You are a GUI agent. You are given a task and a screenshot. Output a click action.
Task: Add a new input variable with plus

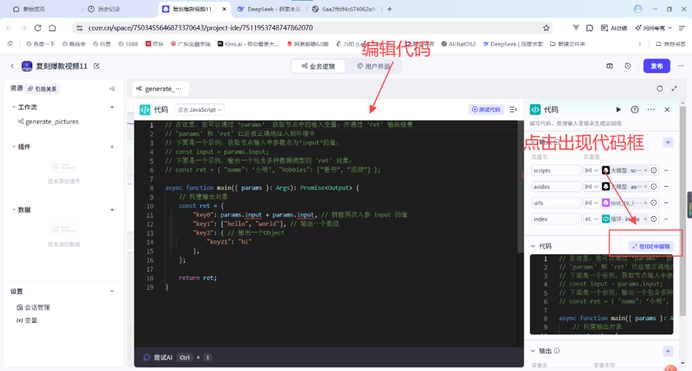click(668, 142)
